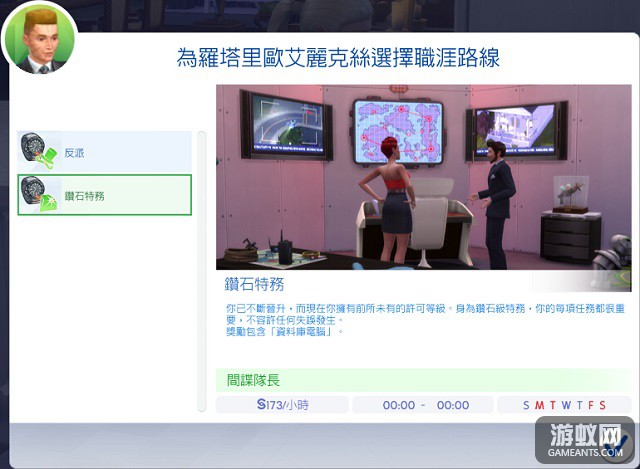
Task: Click the 間諜隊長 job title row
Action: click(423, 380)
